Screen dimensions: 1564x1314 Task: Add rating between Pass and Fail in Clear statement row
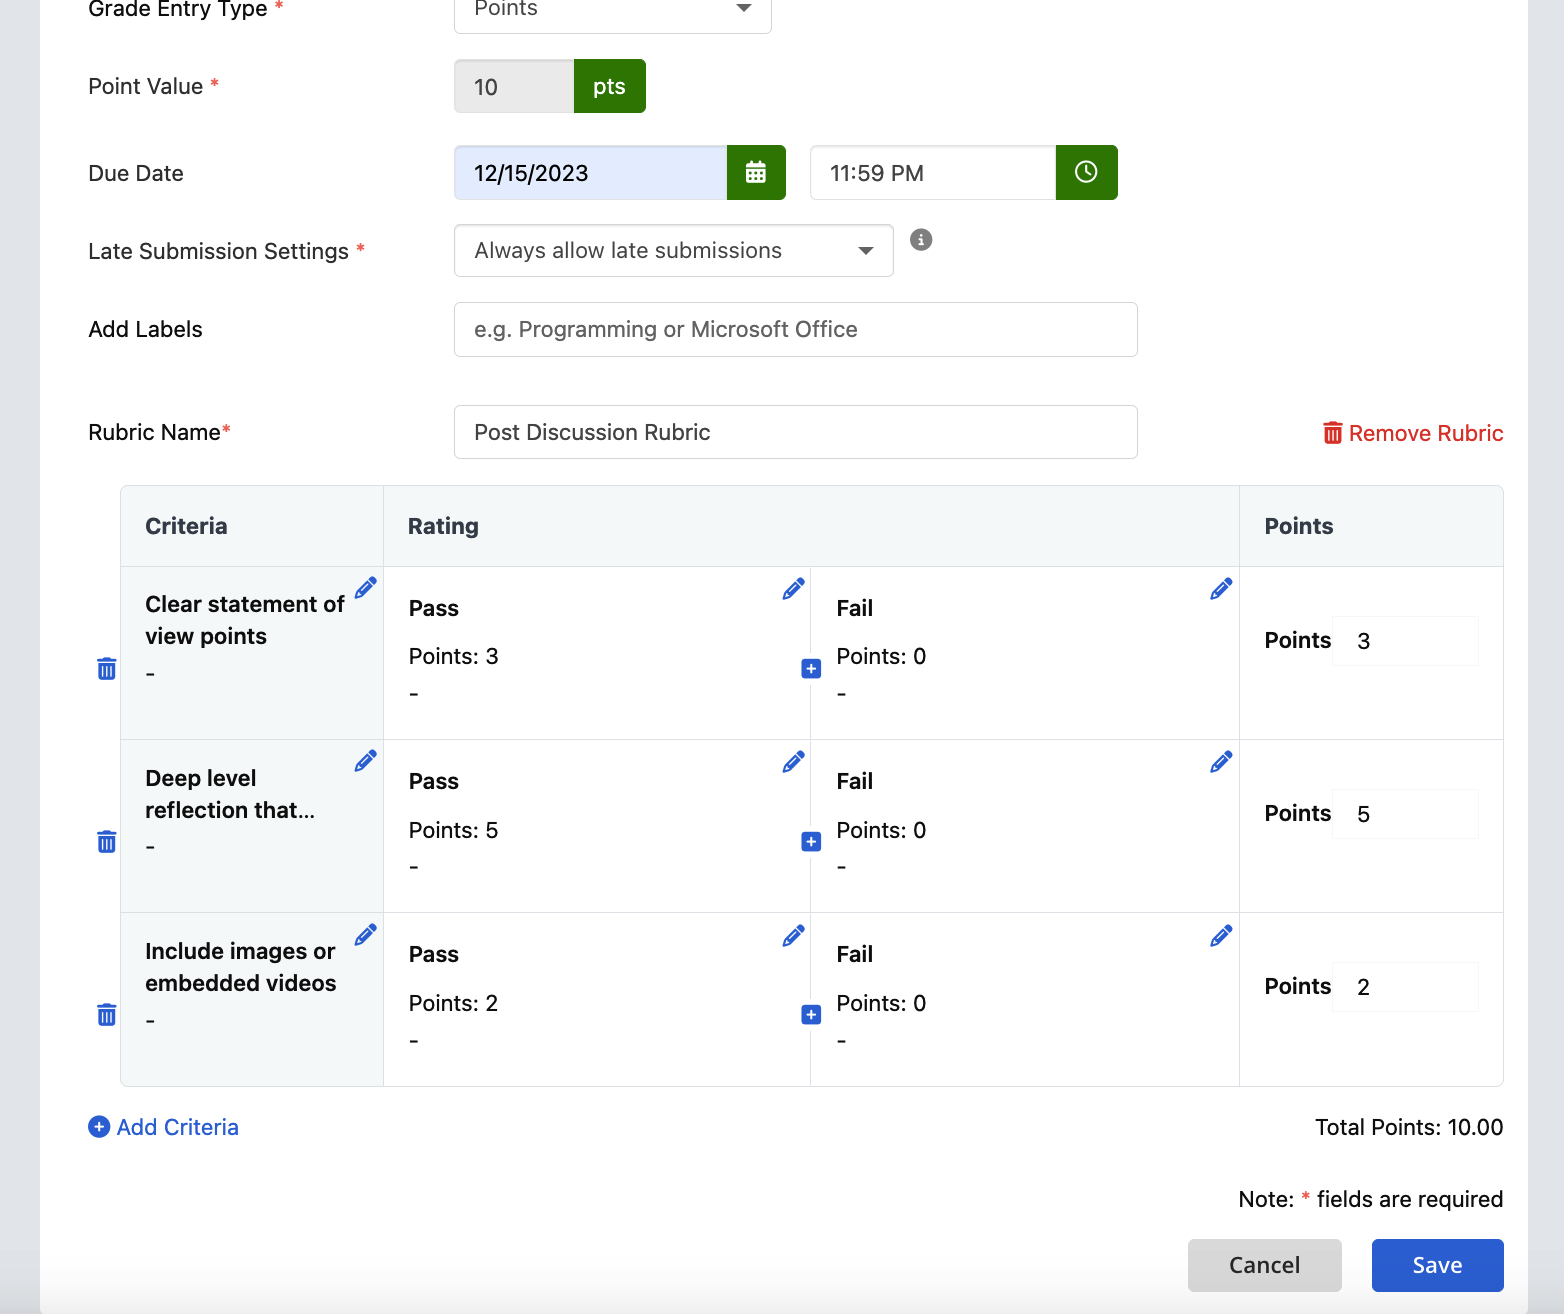click(811, 668)
